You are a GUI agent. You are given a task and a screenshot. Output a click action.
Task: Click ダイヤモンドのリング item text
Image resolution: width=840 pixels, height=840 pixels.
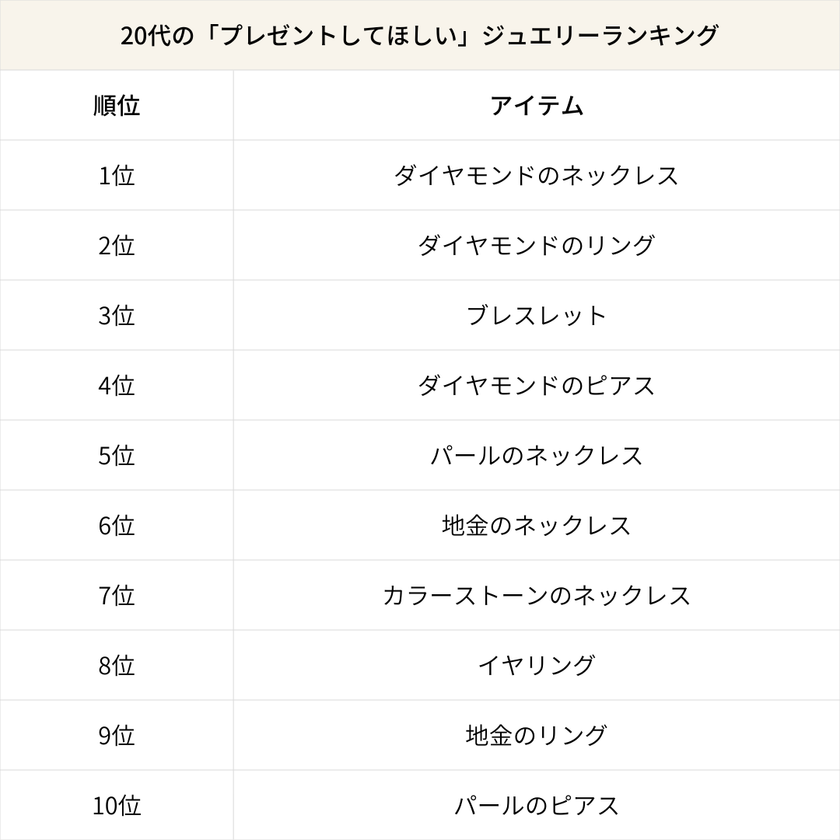point(536,246)
